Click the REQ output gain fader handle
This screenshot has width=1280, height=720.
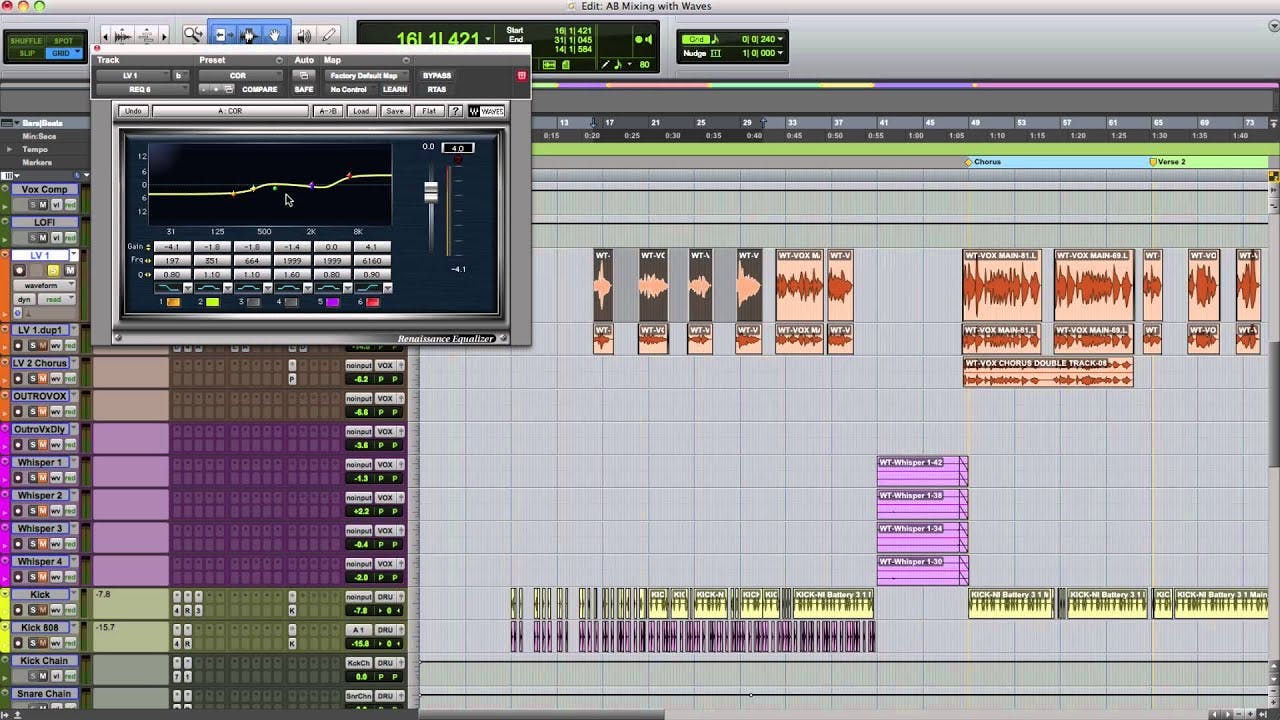coord(431,192)
